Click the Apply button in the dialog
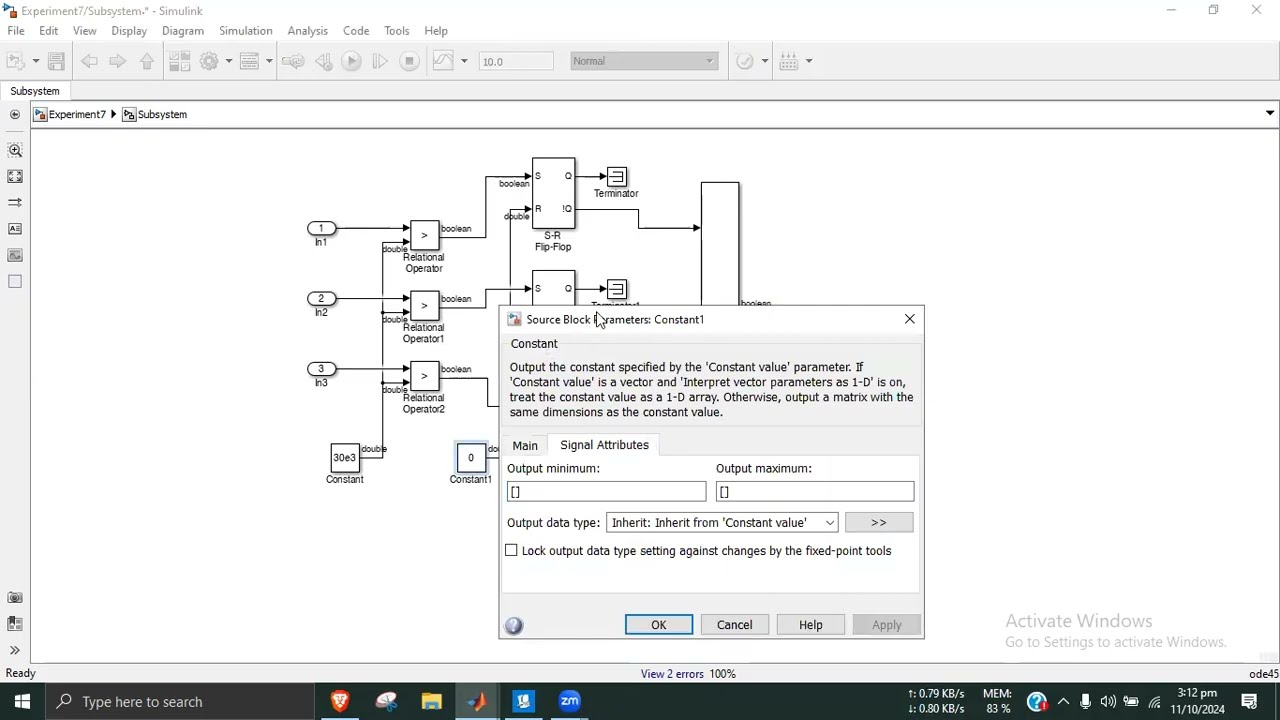The width and height of the screenshot is (1280, 720). click(887, 625)
